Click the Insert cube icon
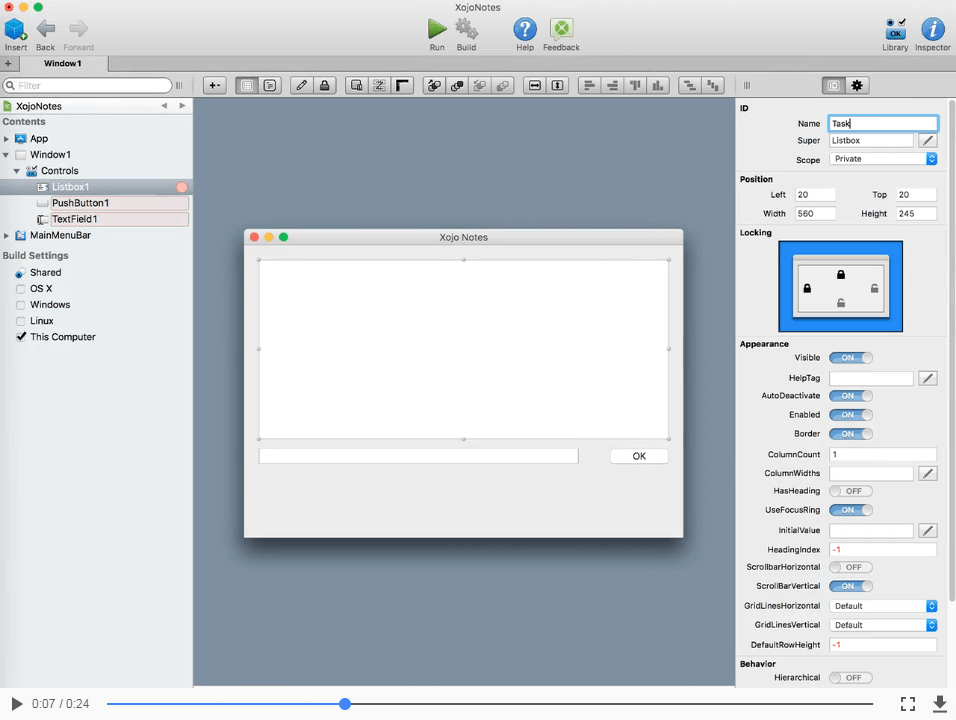This screenshot has height=720, width=956. coord(15,29)
